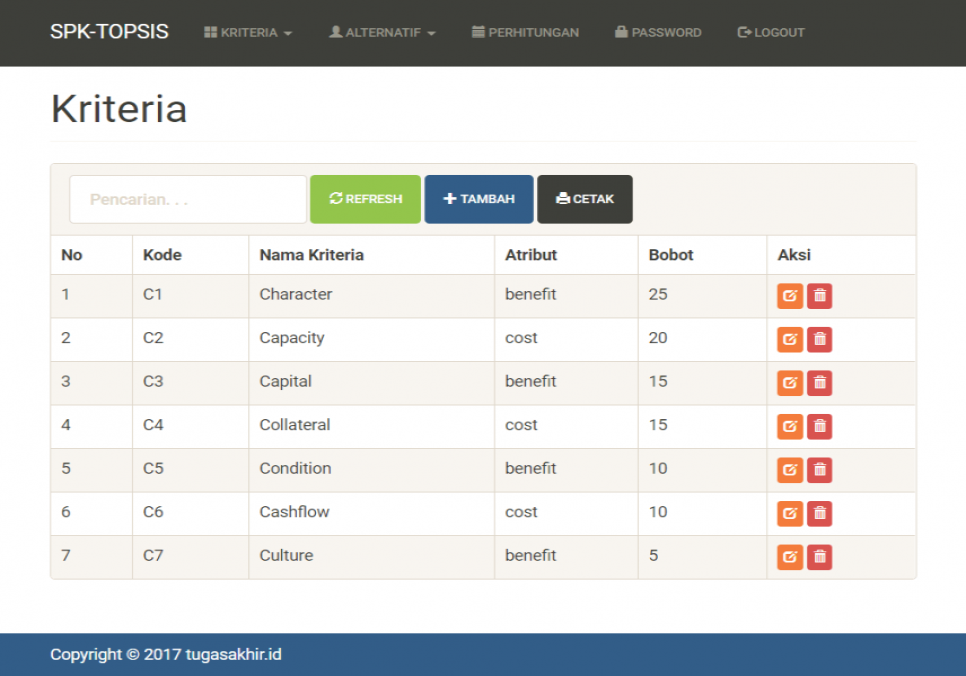Image resolution: width=966 pixels, height=676 pixels.
Task: Click Tambah to add a criterion
Action: tap(479, 199)
